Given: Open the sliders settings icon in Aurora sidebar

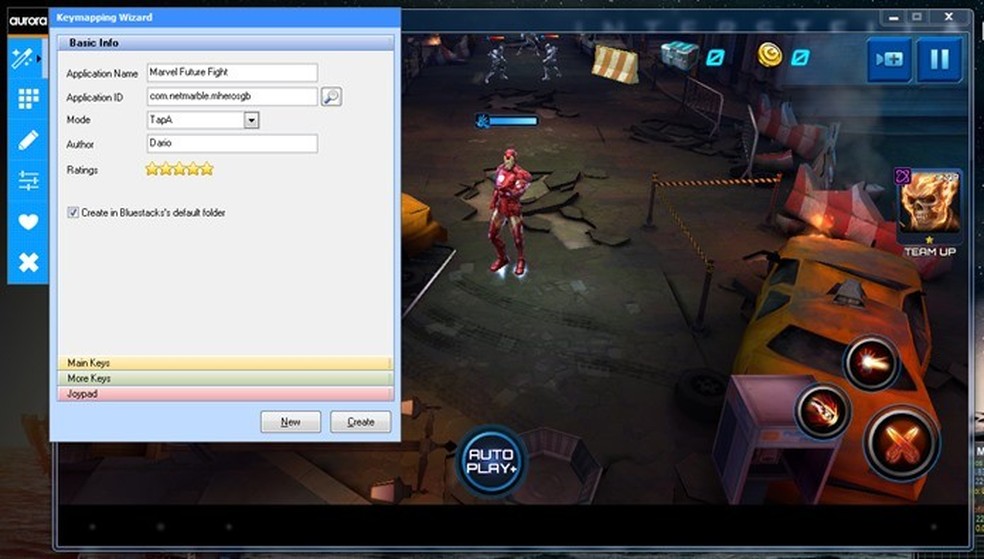Looking at the screenshot, I should [28, 181].
